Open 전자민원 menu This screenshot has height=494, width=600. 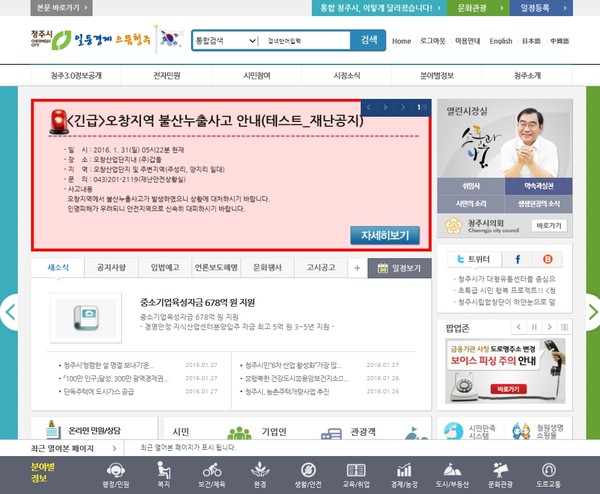(166, 75)
